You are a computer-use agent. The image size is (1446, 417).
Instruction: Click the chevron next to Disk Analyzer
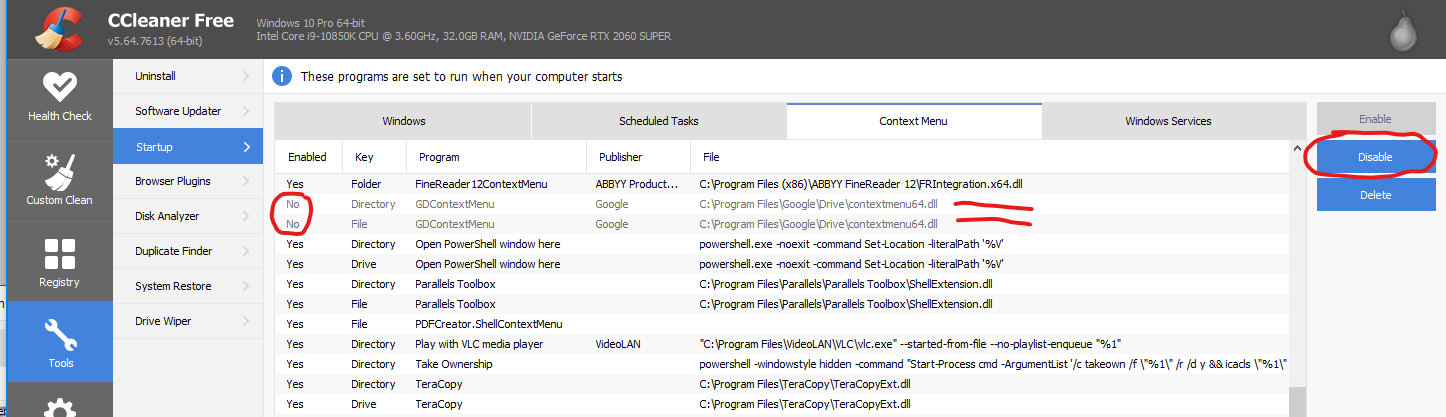[x=246, y=216]
